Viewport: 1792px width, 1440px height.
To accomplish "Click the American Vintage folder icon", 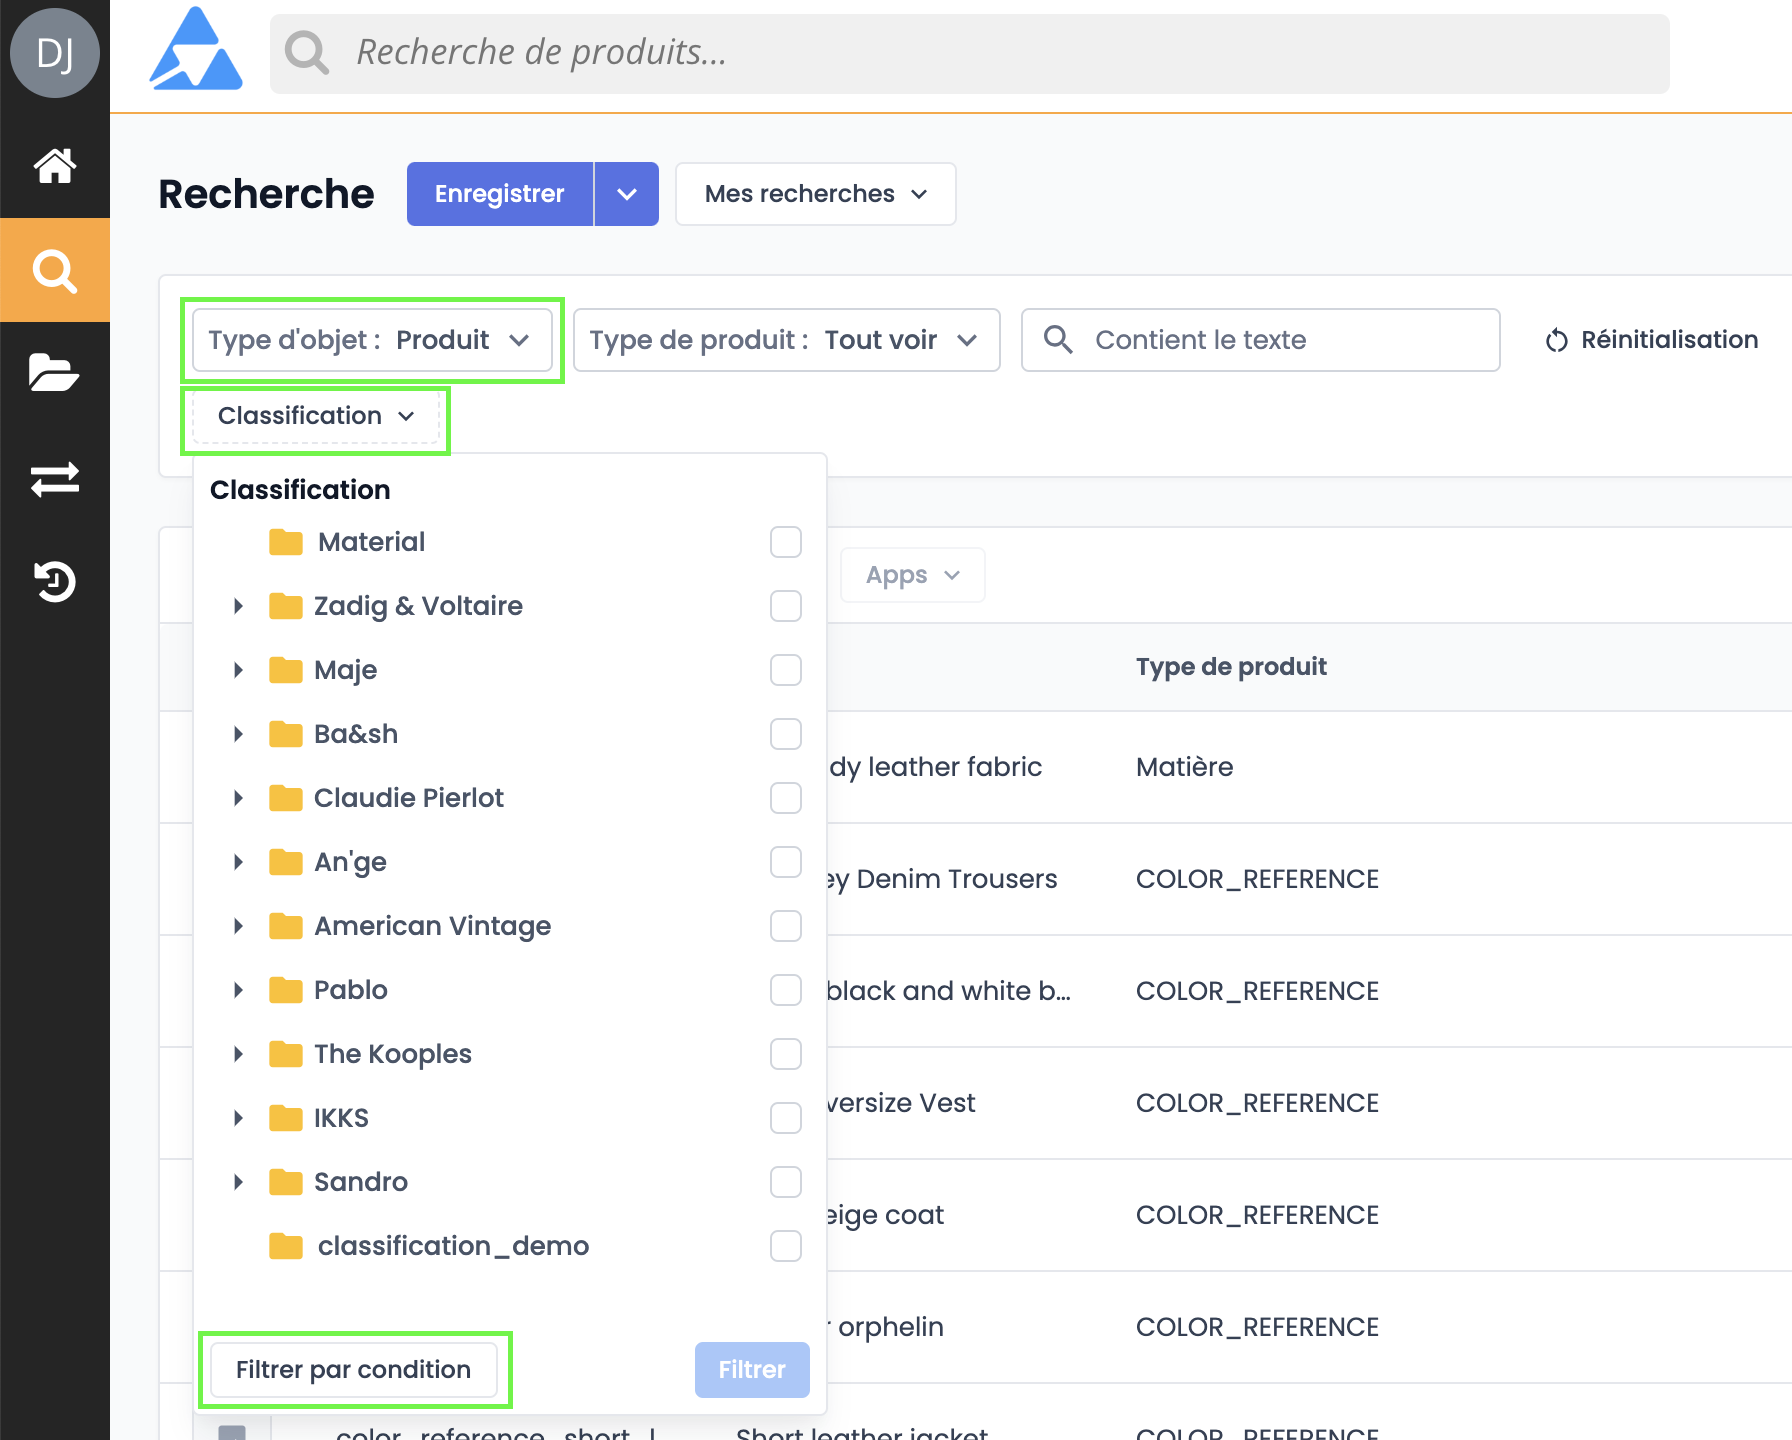I will (286, 926).
